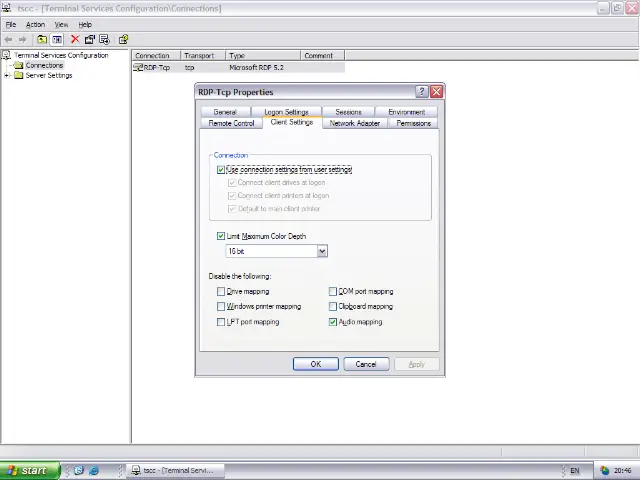Click the dialog's question mark help button
The height and width of the screenshot is (480, 640).
point(422,91)
